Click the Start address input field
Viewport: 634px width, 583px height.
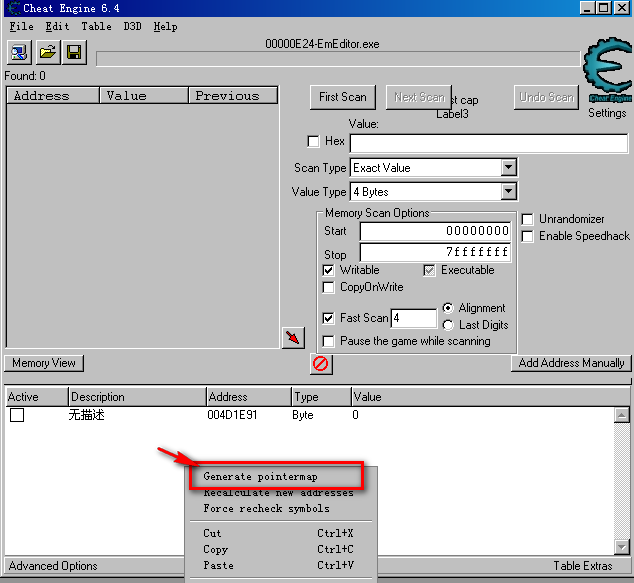click(435, 231)
